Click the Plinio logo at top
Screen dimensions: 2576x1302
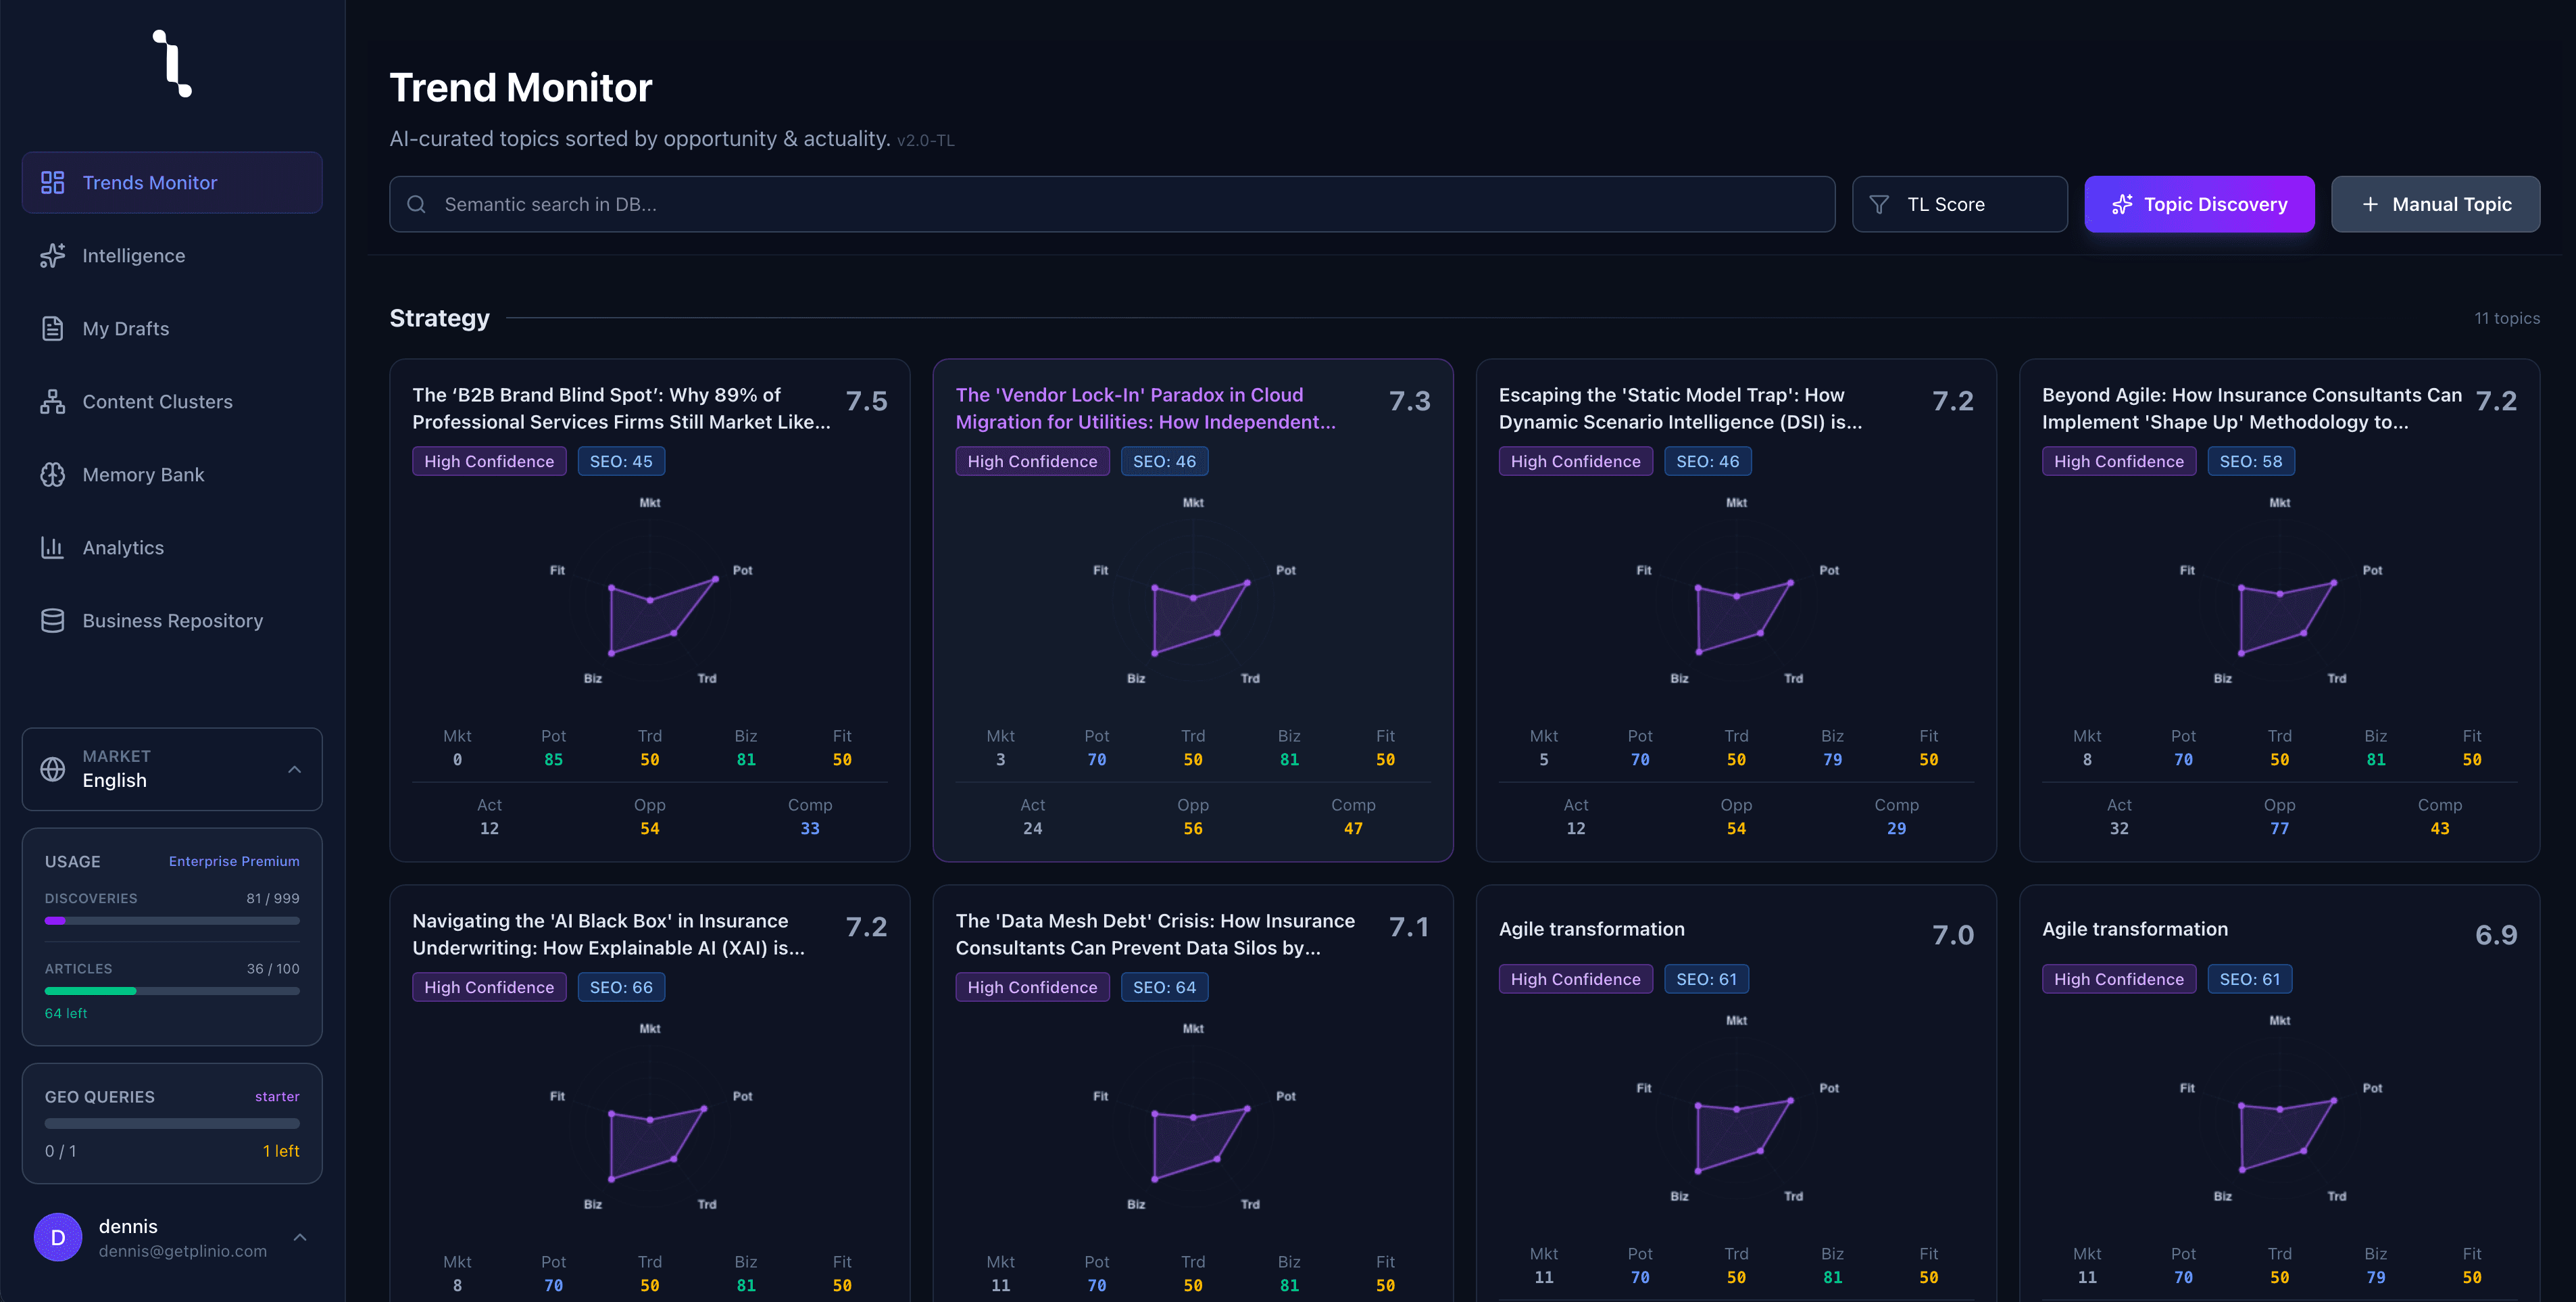tap(172, 64)
